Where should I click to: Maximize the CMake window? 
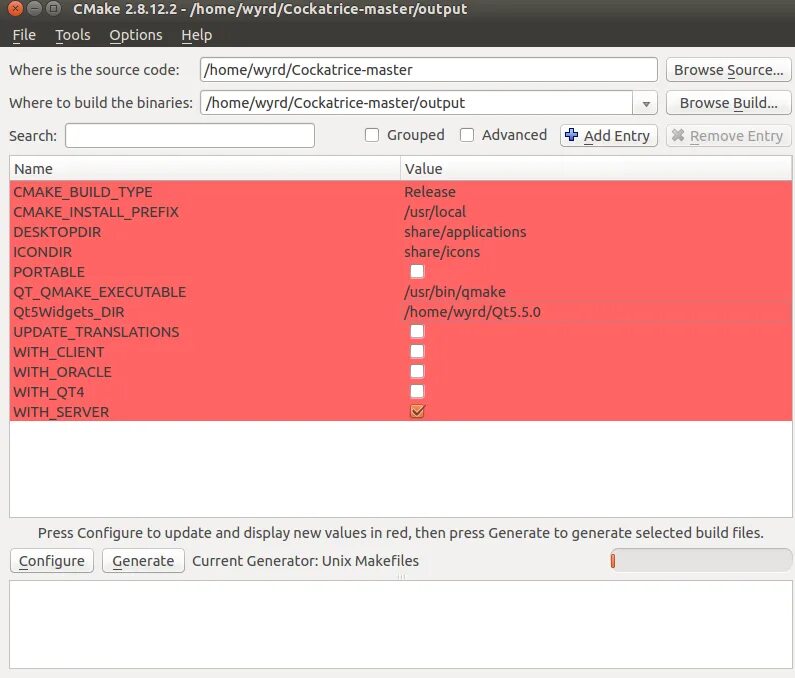(x=53, y=9)
